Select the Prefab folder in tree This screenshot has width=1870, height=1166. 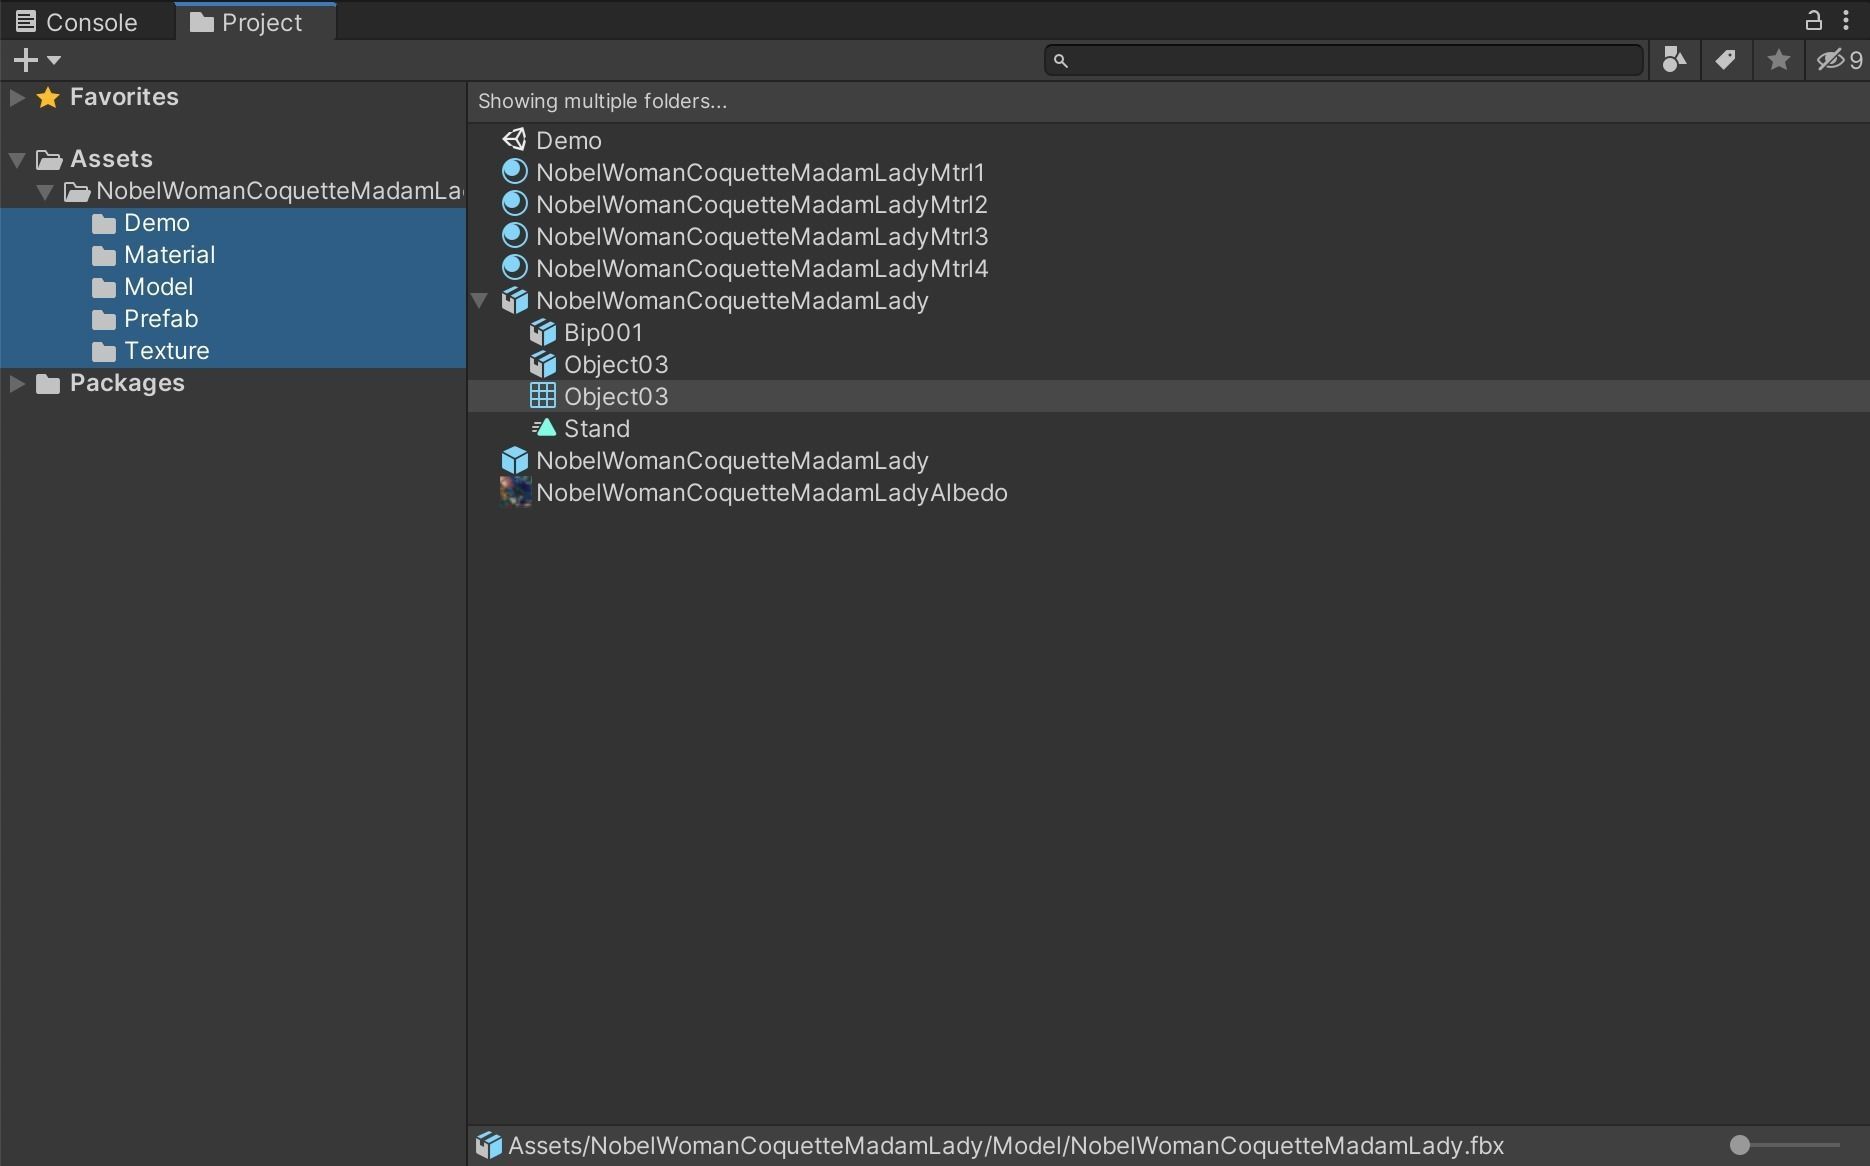coord(233,319)
